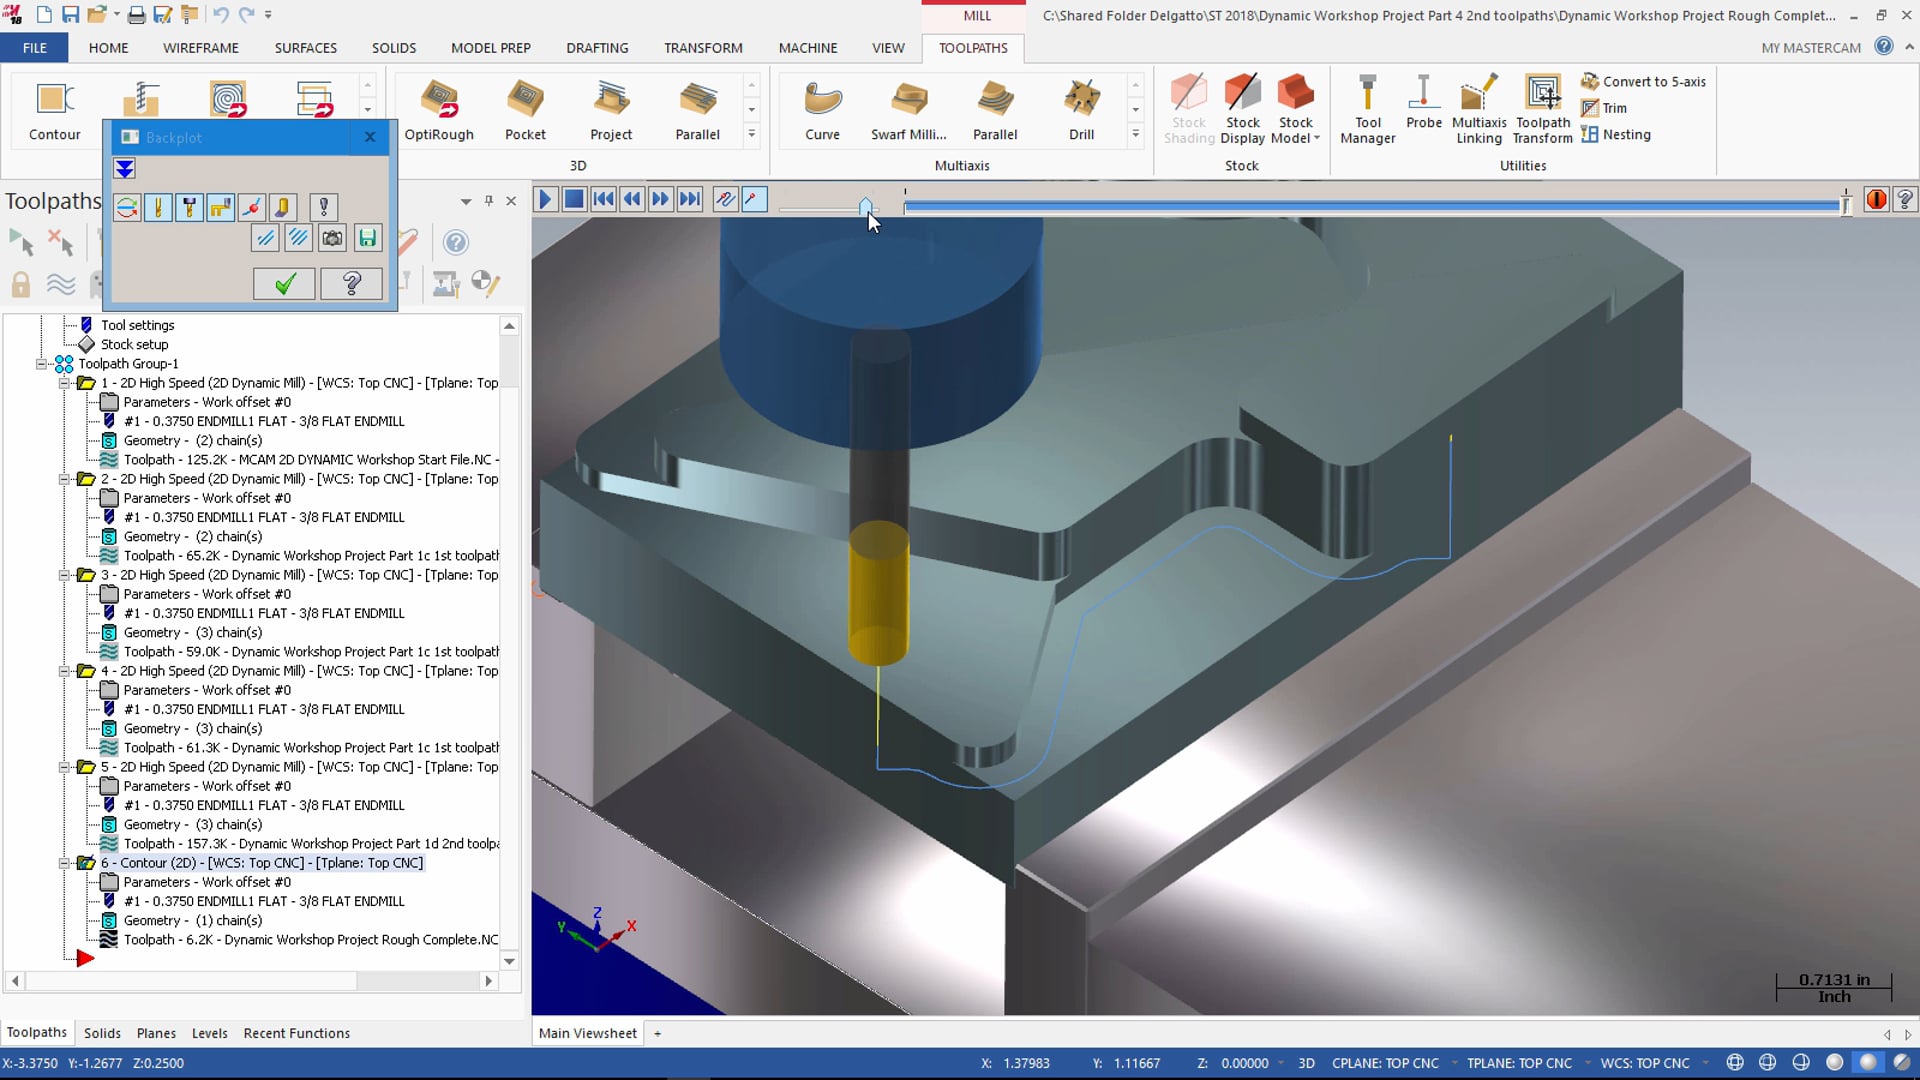Image resolution: width=1920 pixels, height=1080 pixels.
Task: Open Backplot dialog help button
Action: click(351, 284)
